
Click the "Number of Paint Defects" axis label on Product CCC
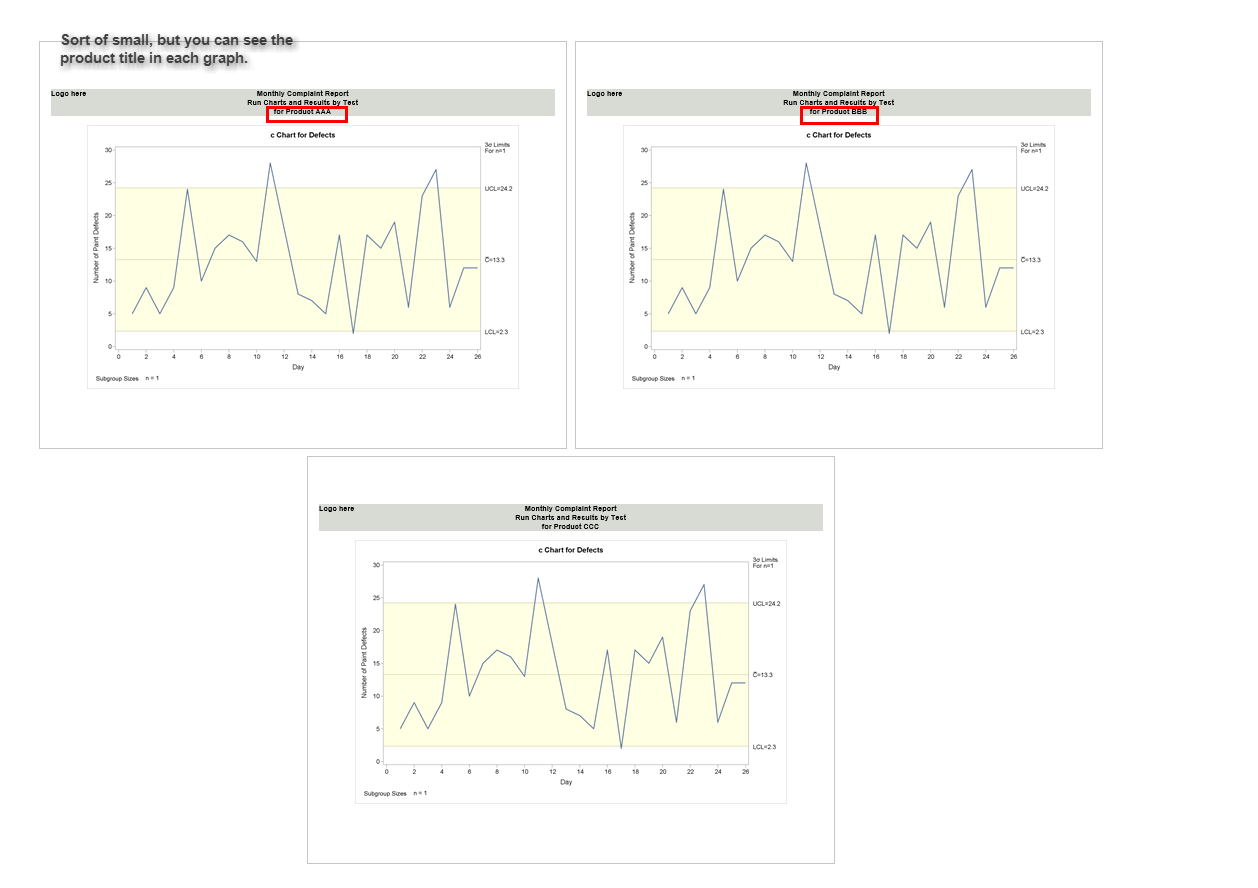(x=364, y=660)
